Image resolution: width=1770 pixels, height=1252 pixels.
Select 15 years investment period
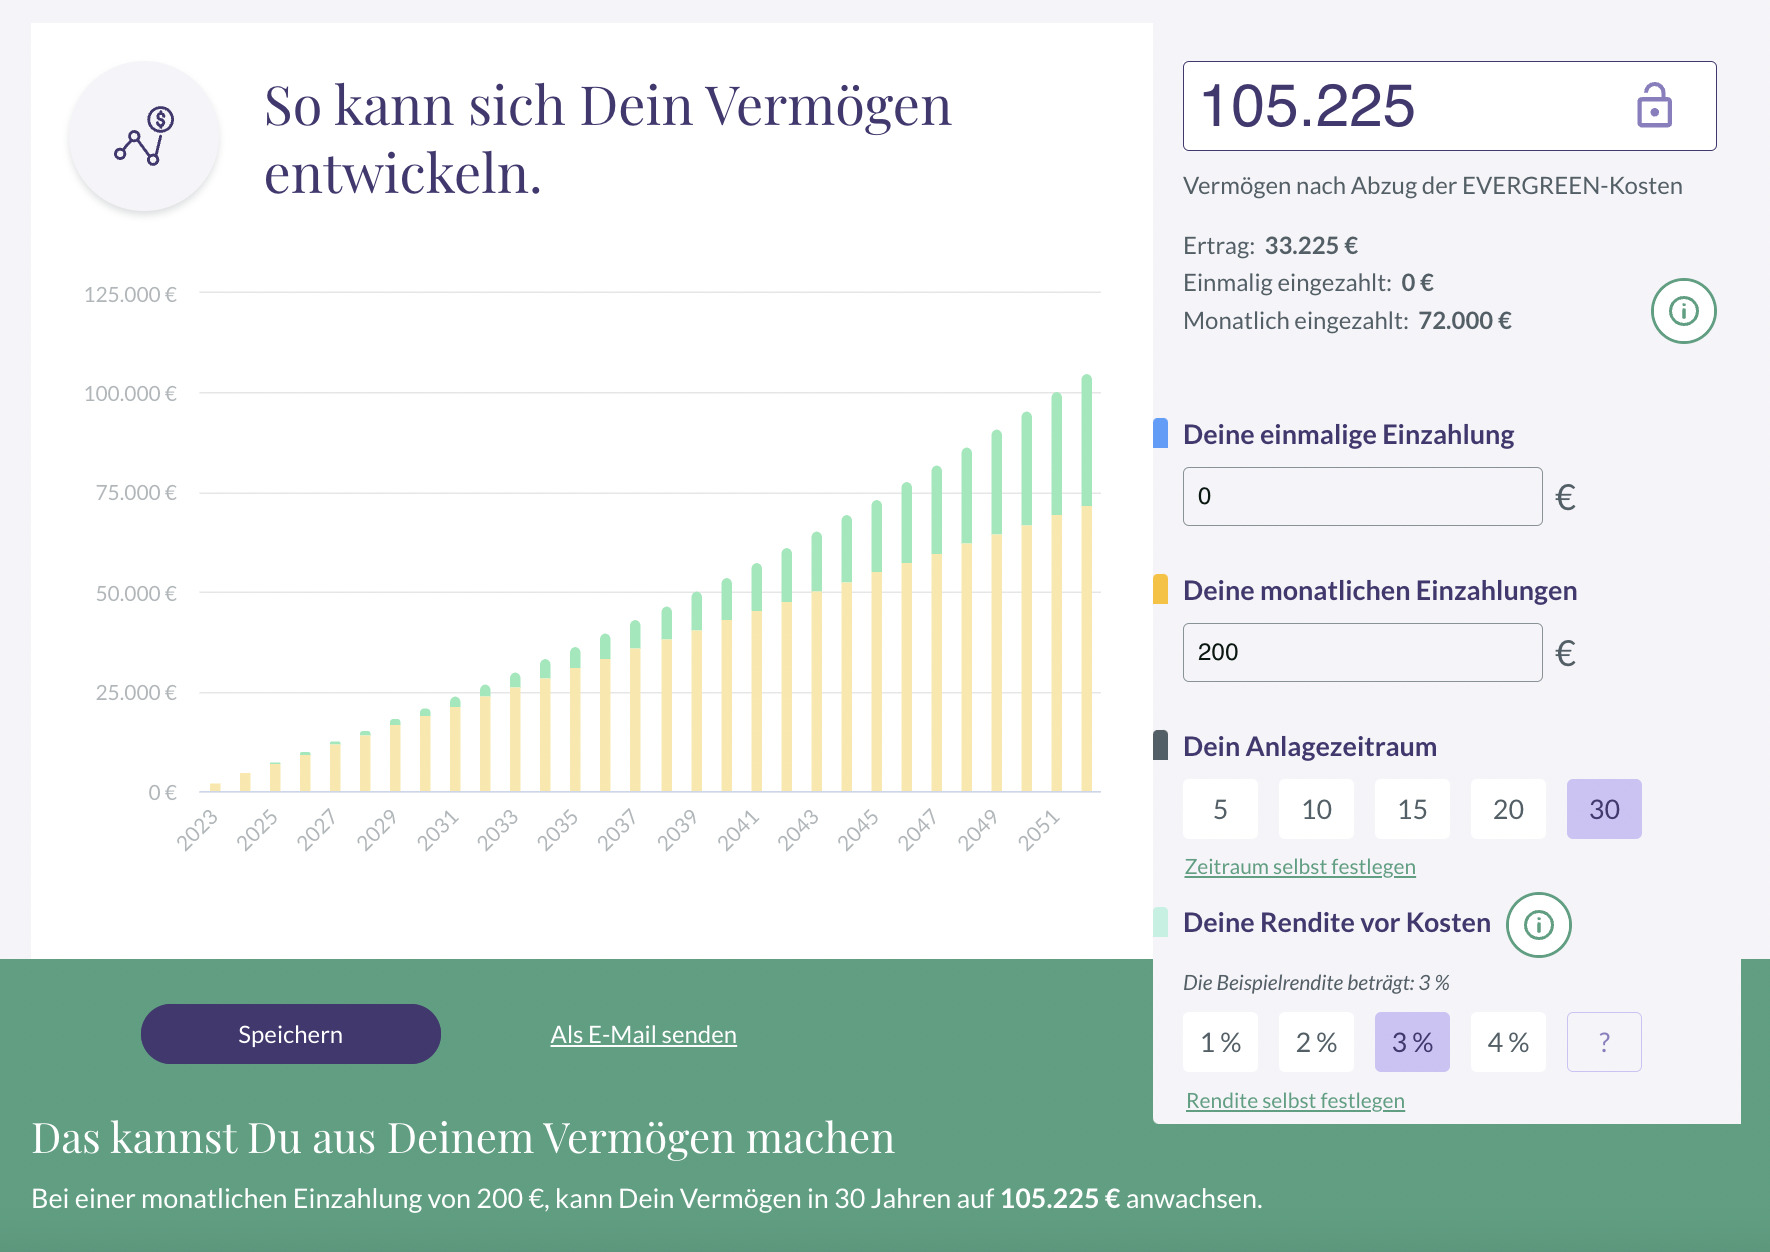[1412, 809]
